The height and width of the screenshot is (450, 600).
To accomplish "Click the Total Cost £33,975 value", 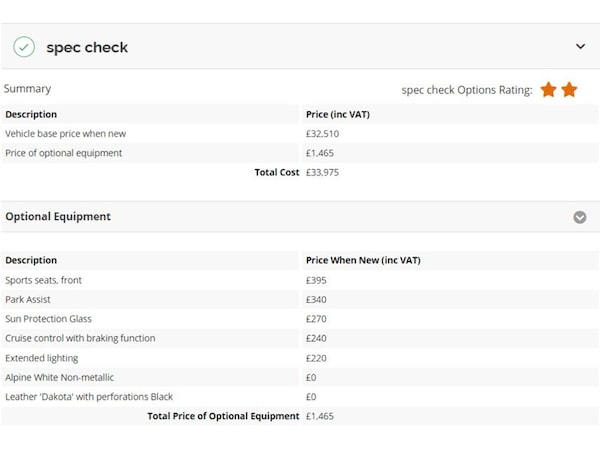I will tap(322, 173).
